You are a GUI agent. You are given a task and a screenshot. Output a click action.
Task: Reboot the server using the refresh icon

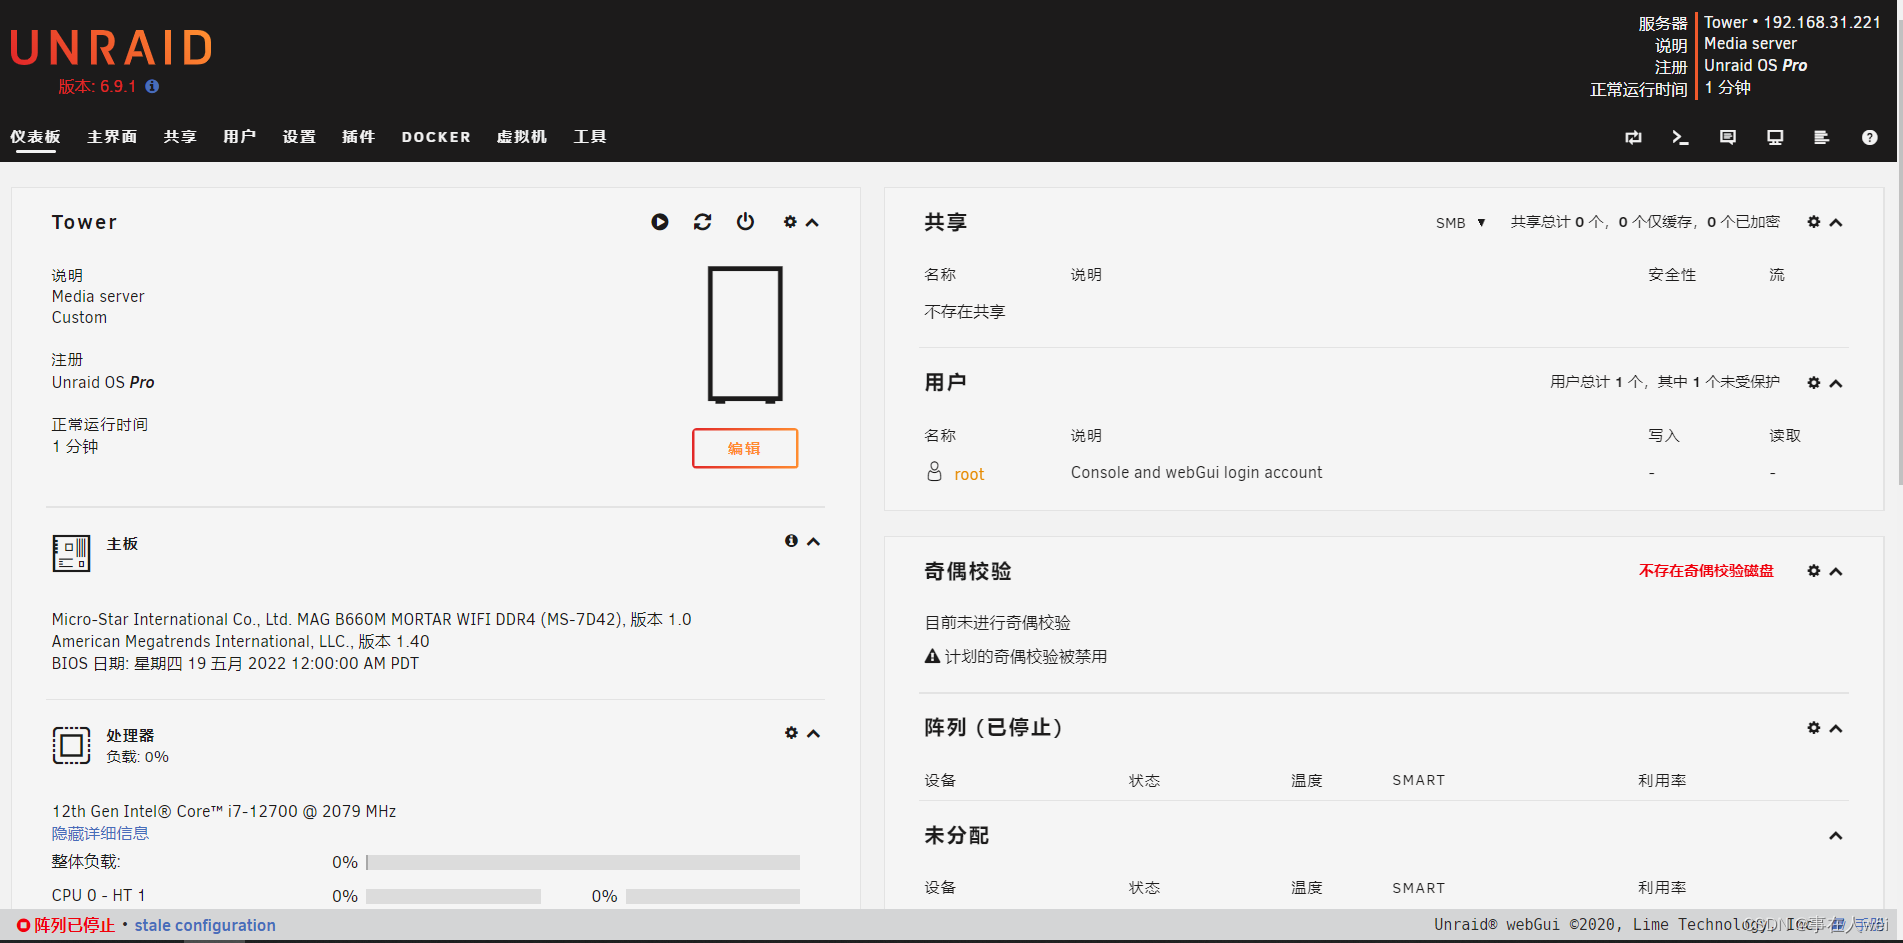(x=702, y=222)
